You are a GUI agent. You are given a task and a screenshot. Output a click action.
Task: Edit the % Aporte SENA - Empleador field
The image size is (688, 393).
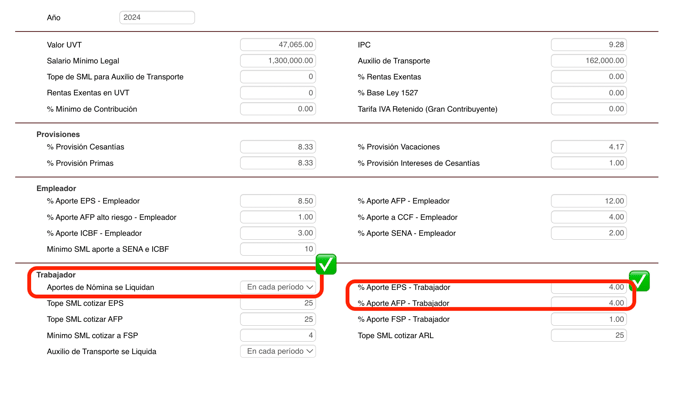coord(589,233)
